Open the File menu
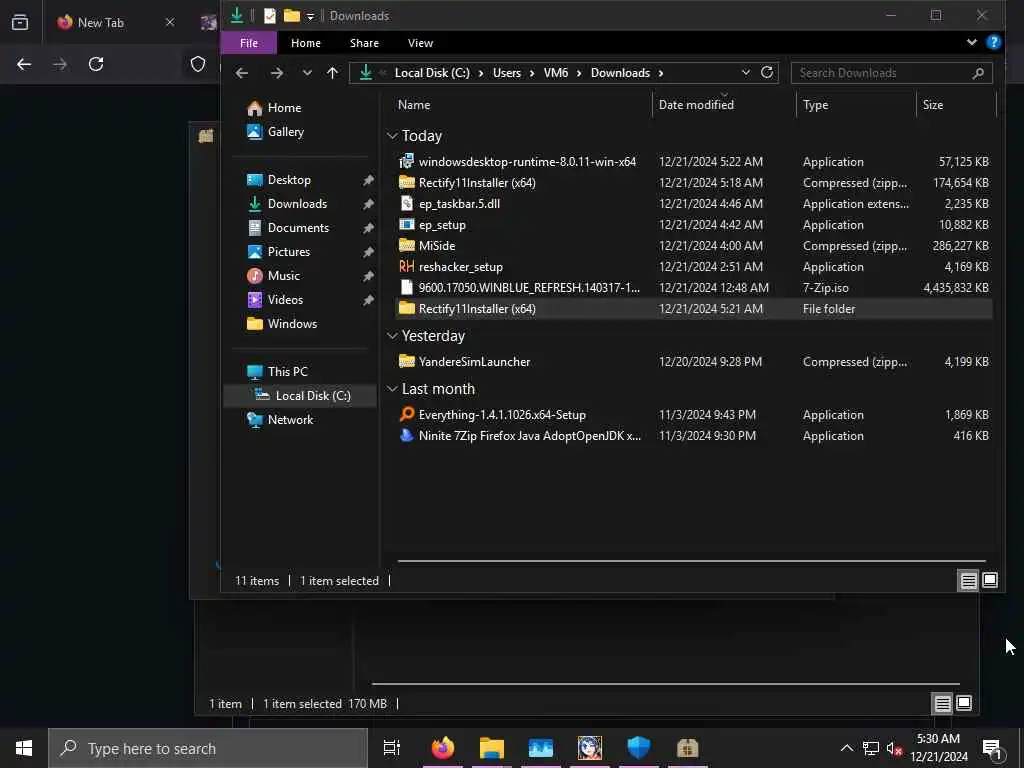The height and width of the screenshot is (768, 1024). (x=249, y=43)
